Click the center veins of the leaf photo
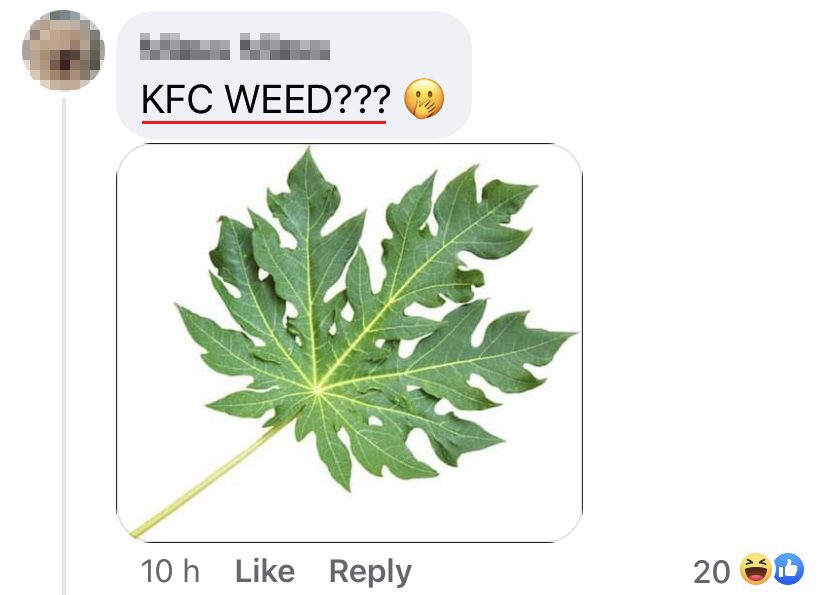This screenshot has width=828, height=595. click(317, 390)
